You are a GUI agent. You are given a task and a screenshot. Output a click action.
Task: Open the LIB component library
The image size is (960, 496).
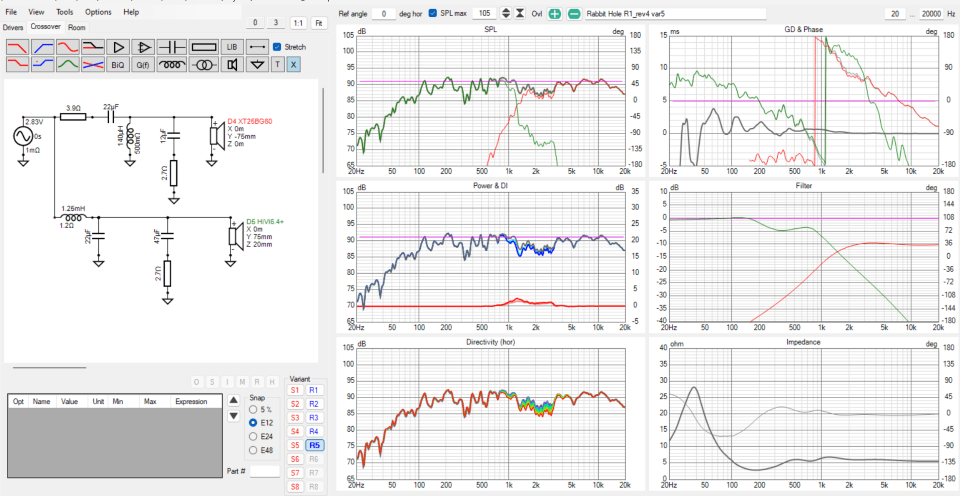[231, 47]
